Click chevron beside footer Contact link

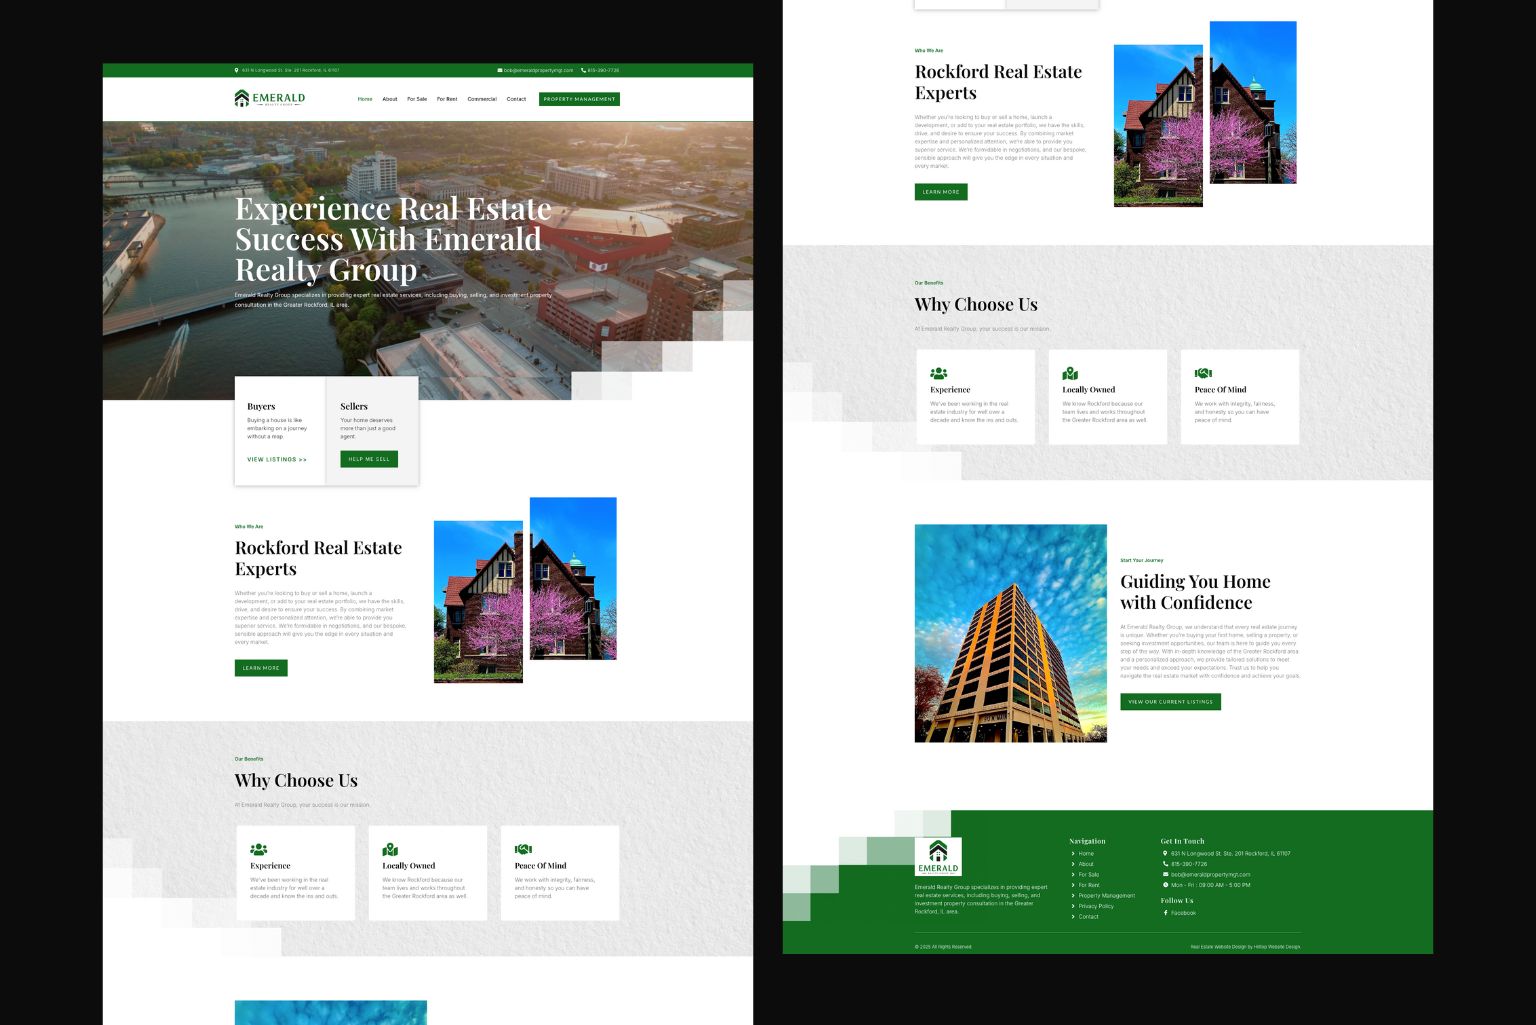tap(1073, 916)
